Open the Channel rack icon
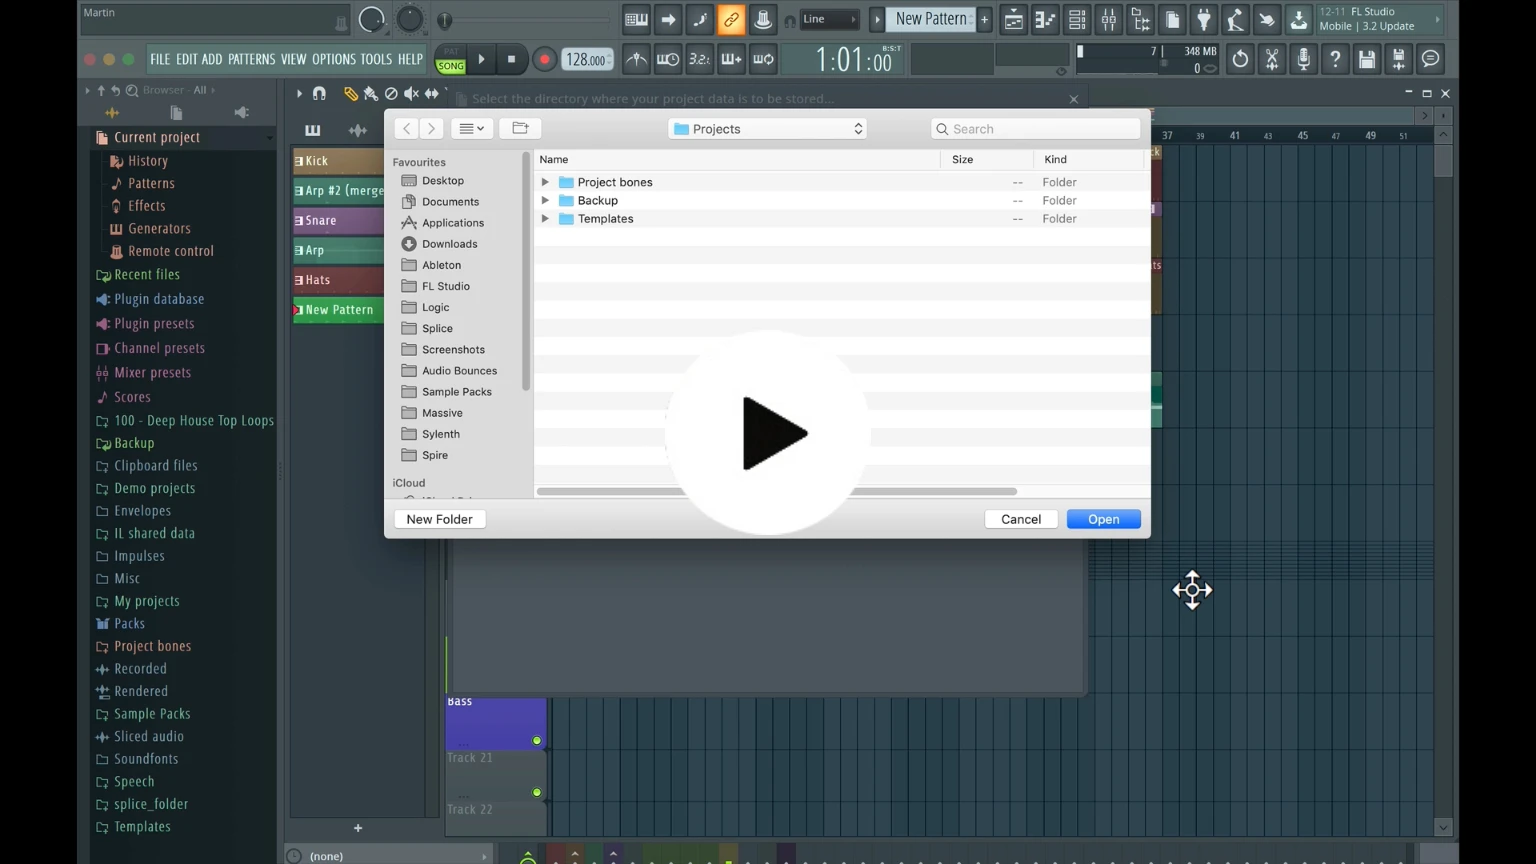Screen dimensions: 1536x864 click(1077, 19)
